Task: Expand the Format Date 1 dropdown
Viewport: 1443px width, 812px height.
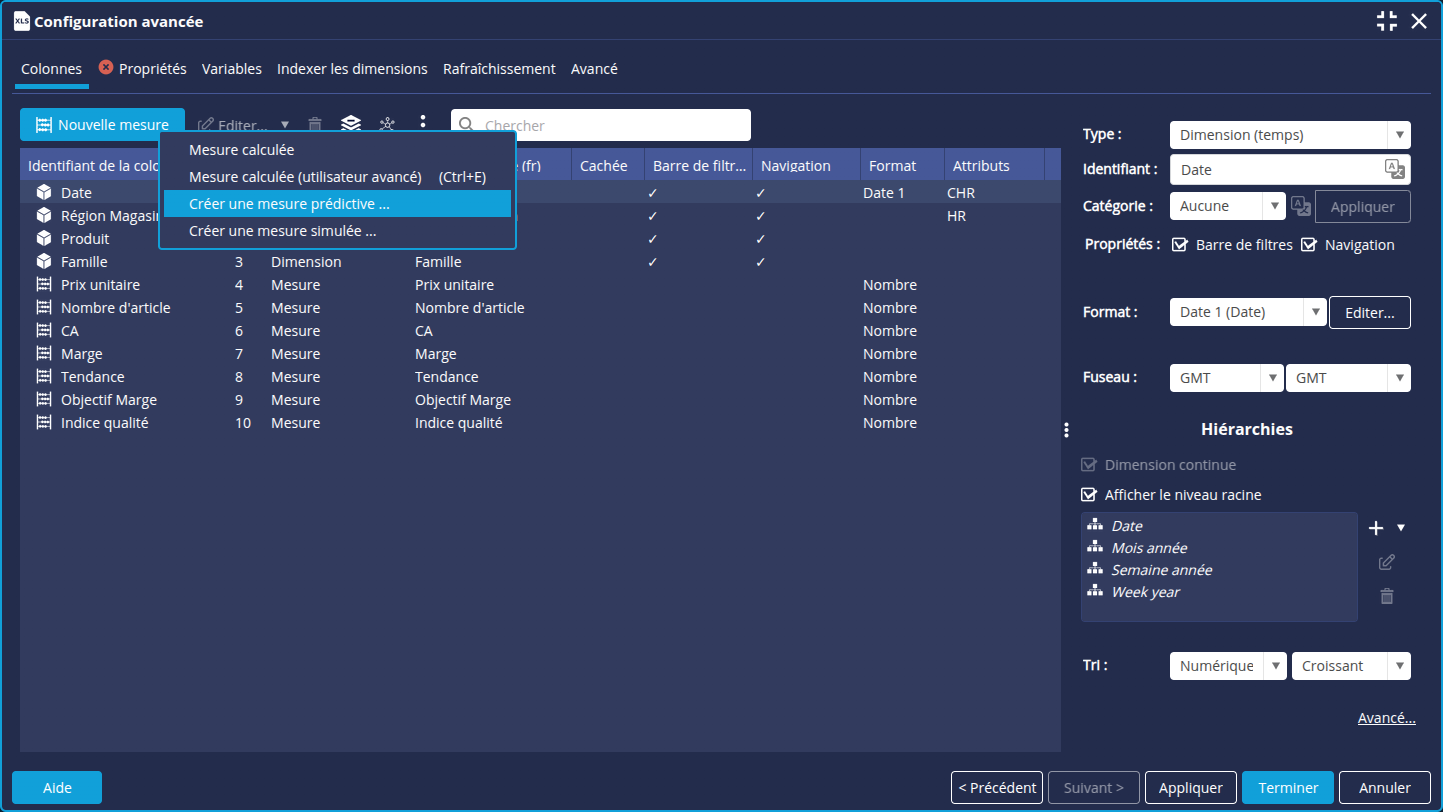Action: pos(1247,312)
